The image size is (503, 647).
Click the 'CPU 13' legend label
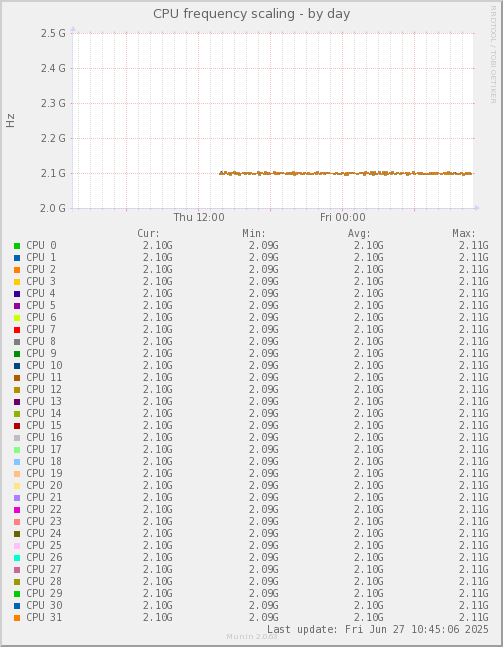pyautogui.click(x=44, y=401)
